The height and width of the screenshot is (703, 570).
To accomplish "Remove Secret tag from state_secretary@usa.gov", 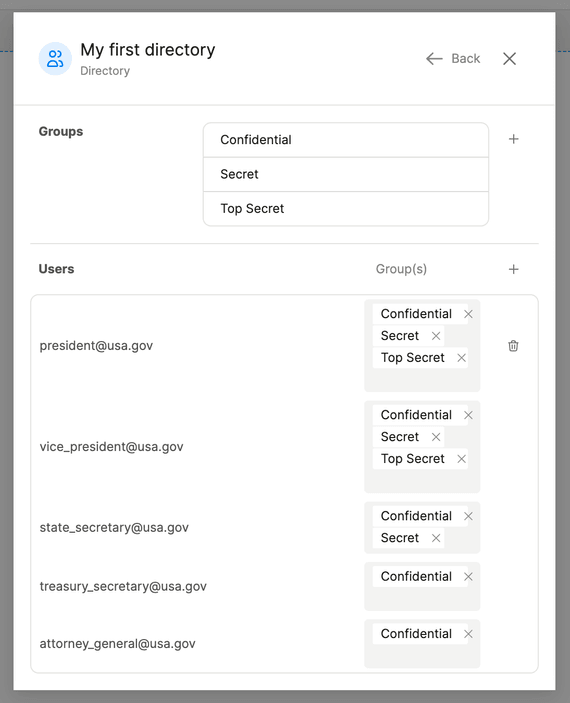I will pyautogui.click(x=436, y=538).
